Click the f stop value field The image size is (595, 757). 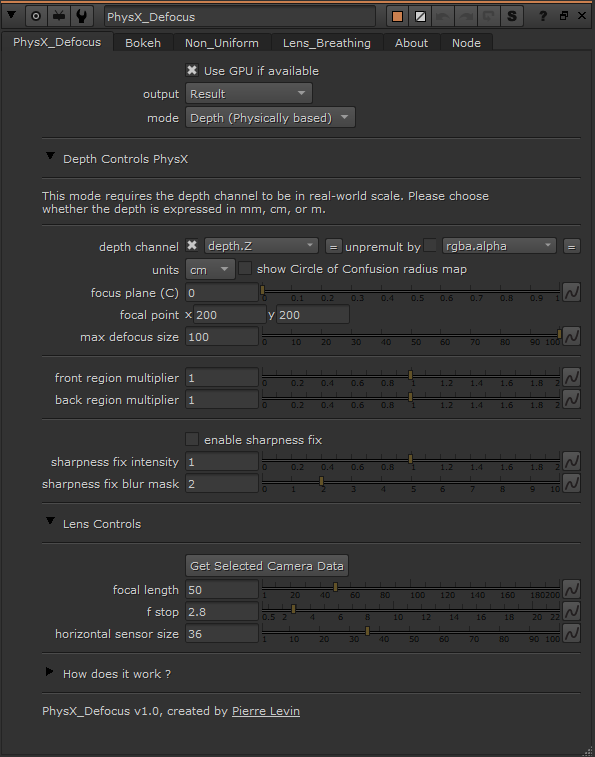tap(222, 612)
